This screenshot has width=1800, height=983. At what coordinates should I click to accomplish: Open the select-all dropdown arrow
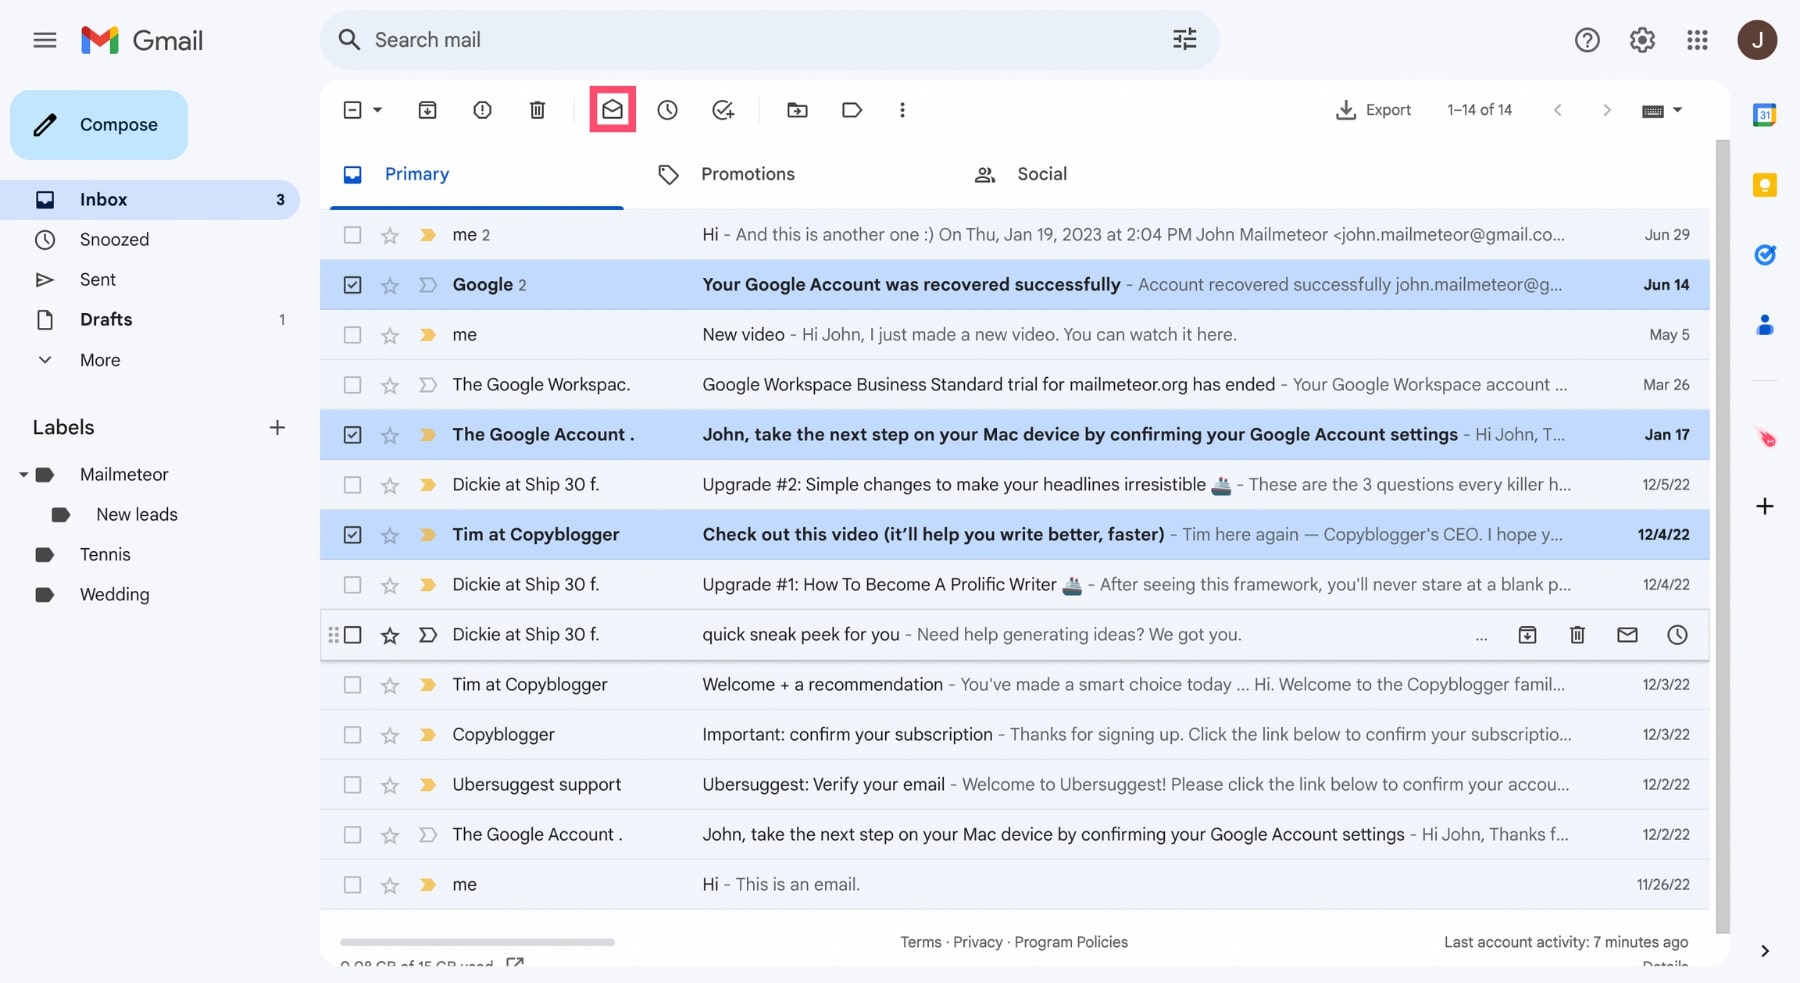pos(376,110)
